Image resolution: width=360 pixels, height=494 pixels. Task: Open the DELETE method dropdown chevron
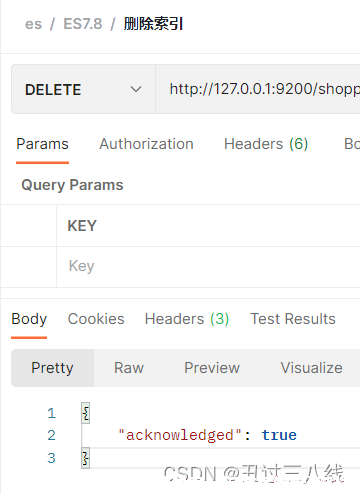pos(136,89)
